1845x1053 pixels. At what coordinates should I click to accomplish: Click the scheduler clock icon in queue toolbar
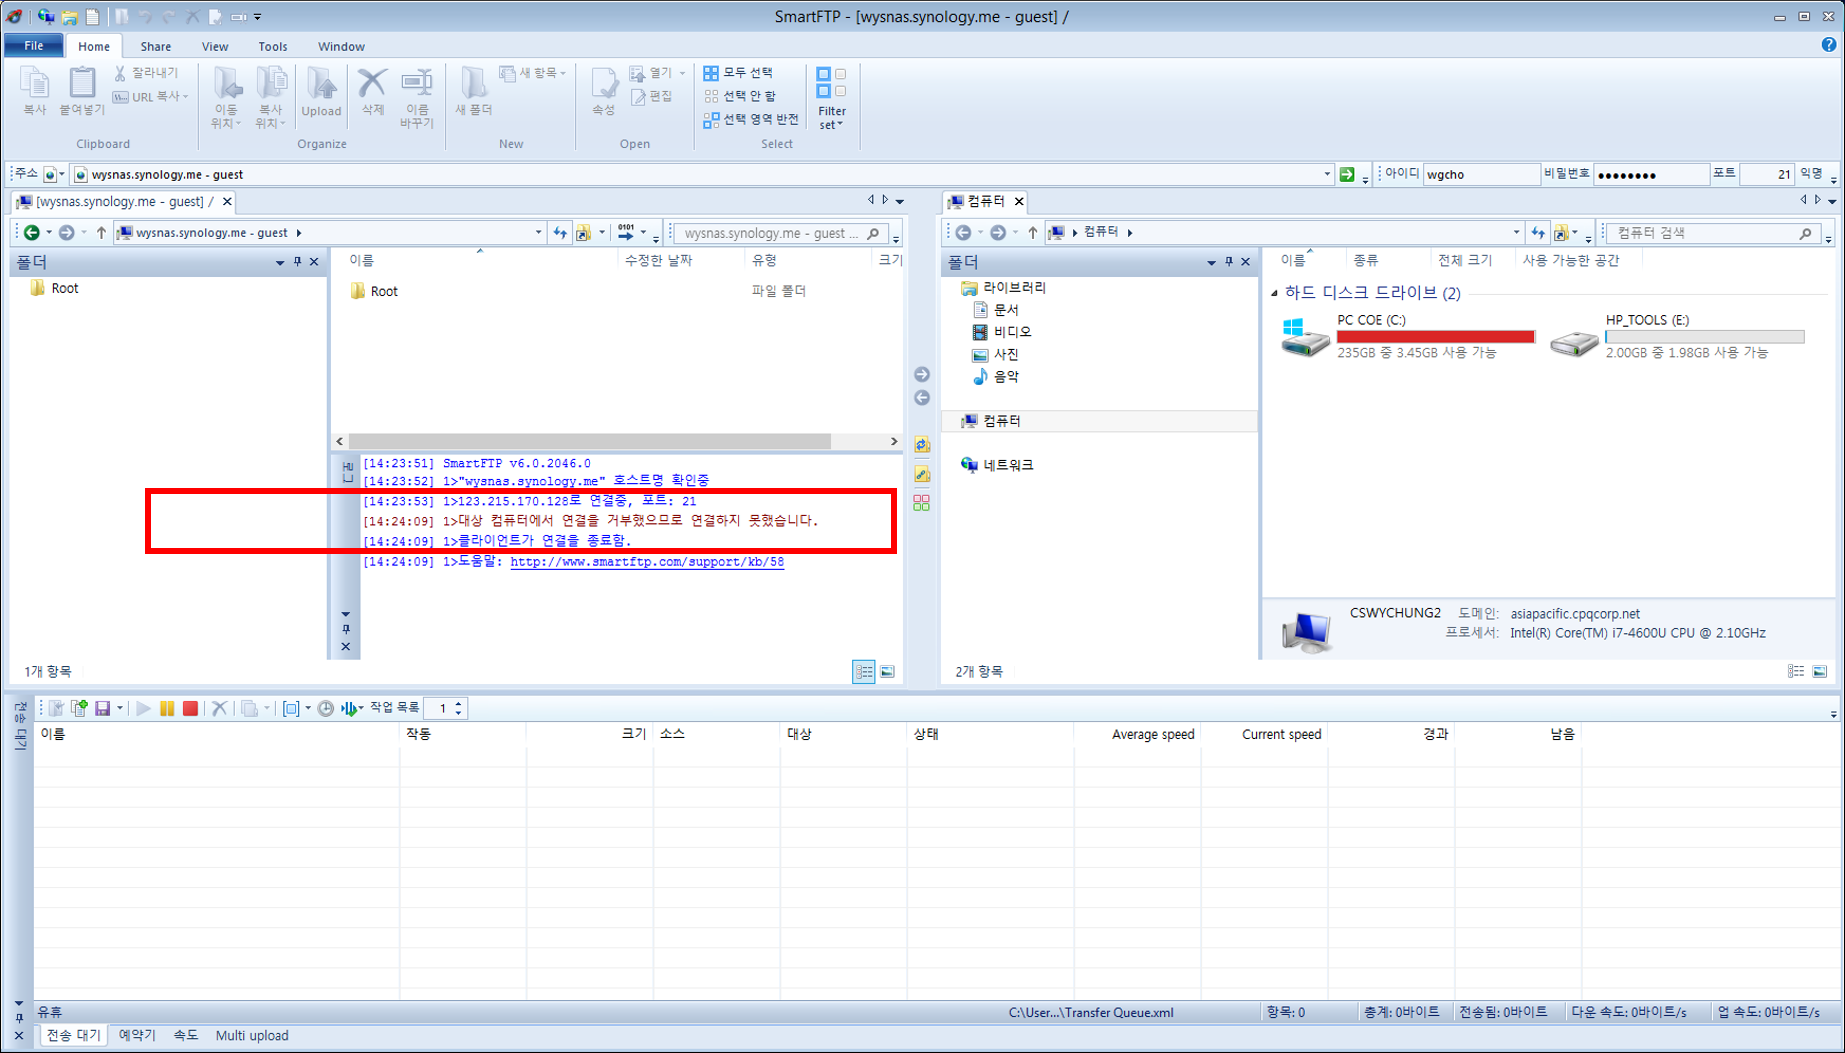click(x=325, y=708)
